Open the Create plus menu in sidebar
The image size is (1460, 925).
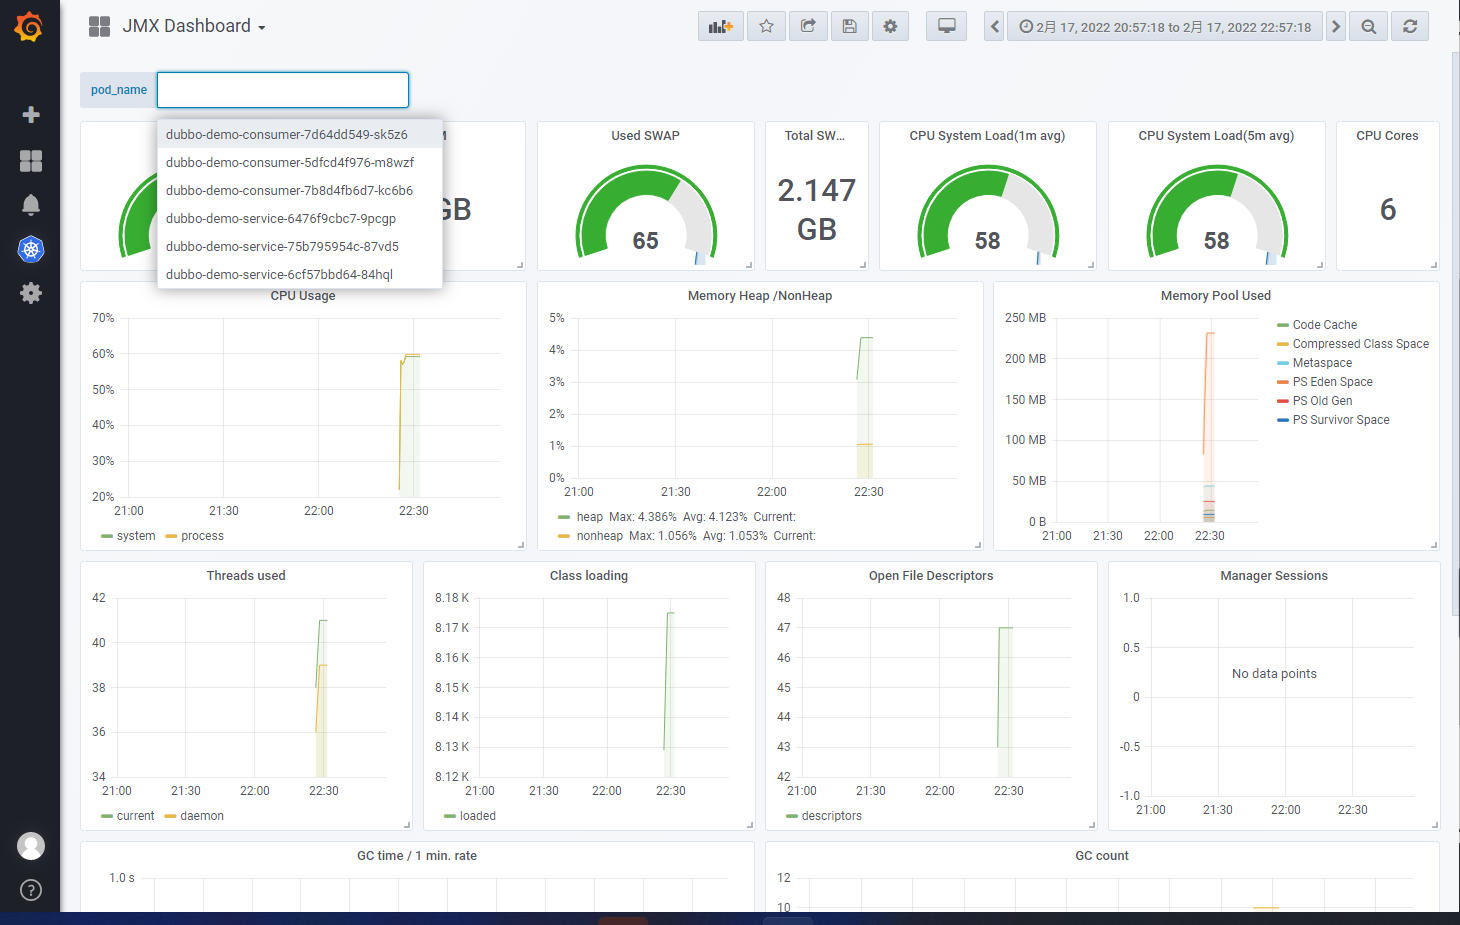tap(31, 115)
